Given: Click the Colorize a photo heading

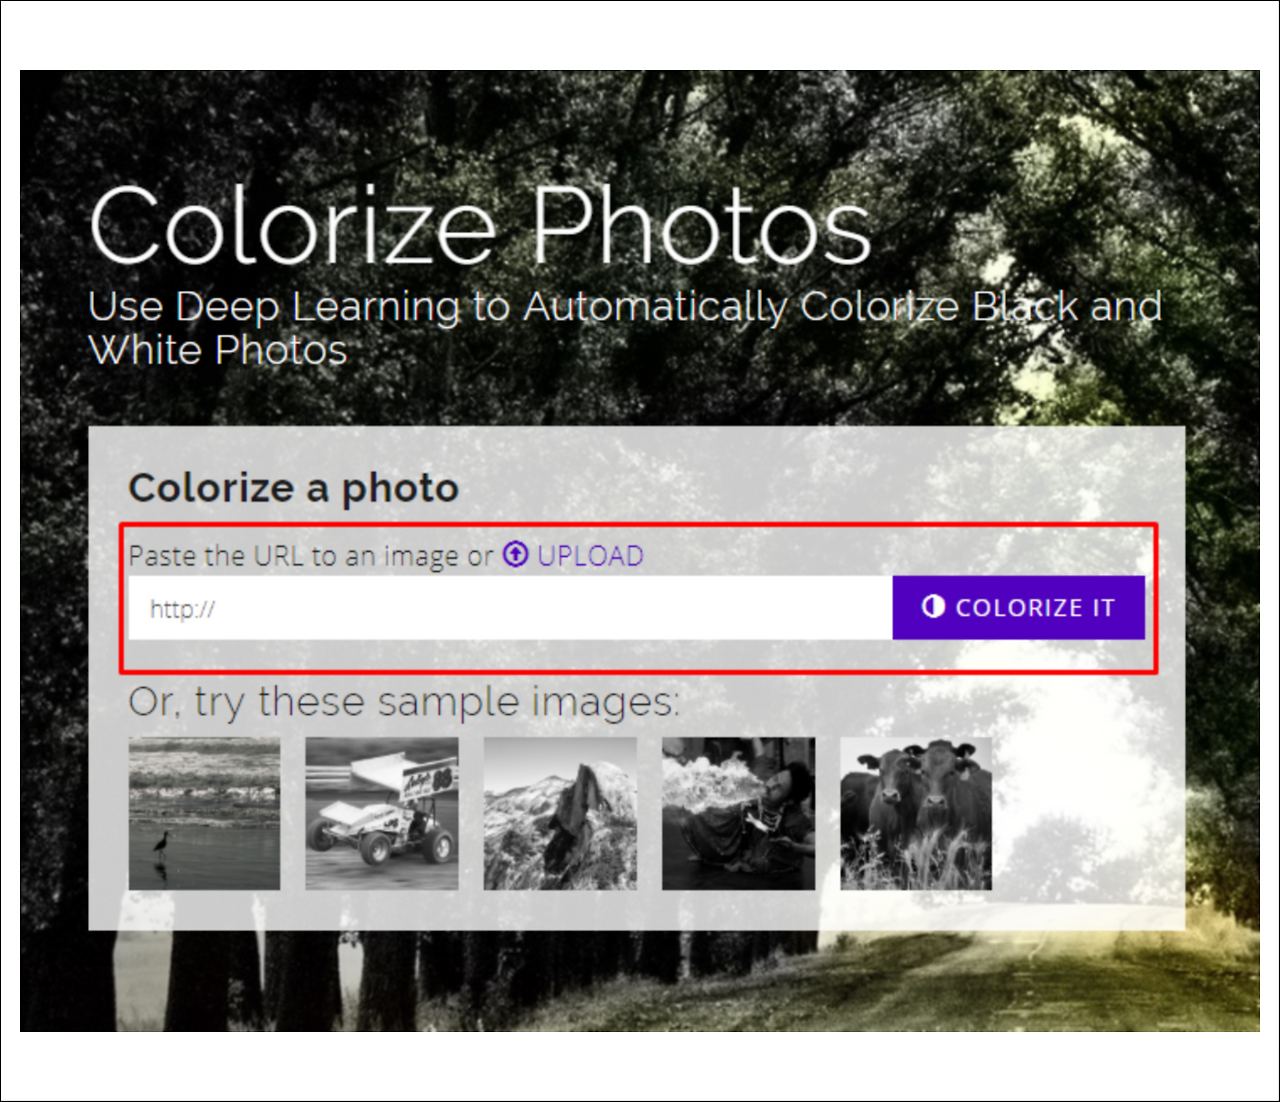Looking at the screenshot, I should pyautogui.click(x=293, y=488).
